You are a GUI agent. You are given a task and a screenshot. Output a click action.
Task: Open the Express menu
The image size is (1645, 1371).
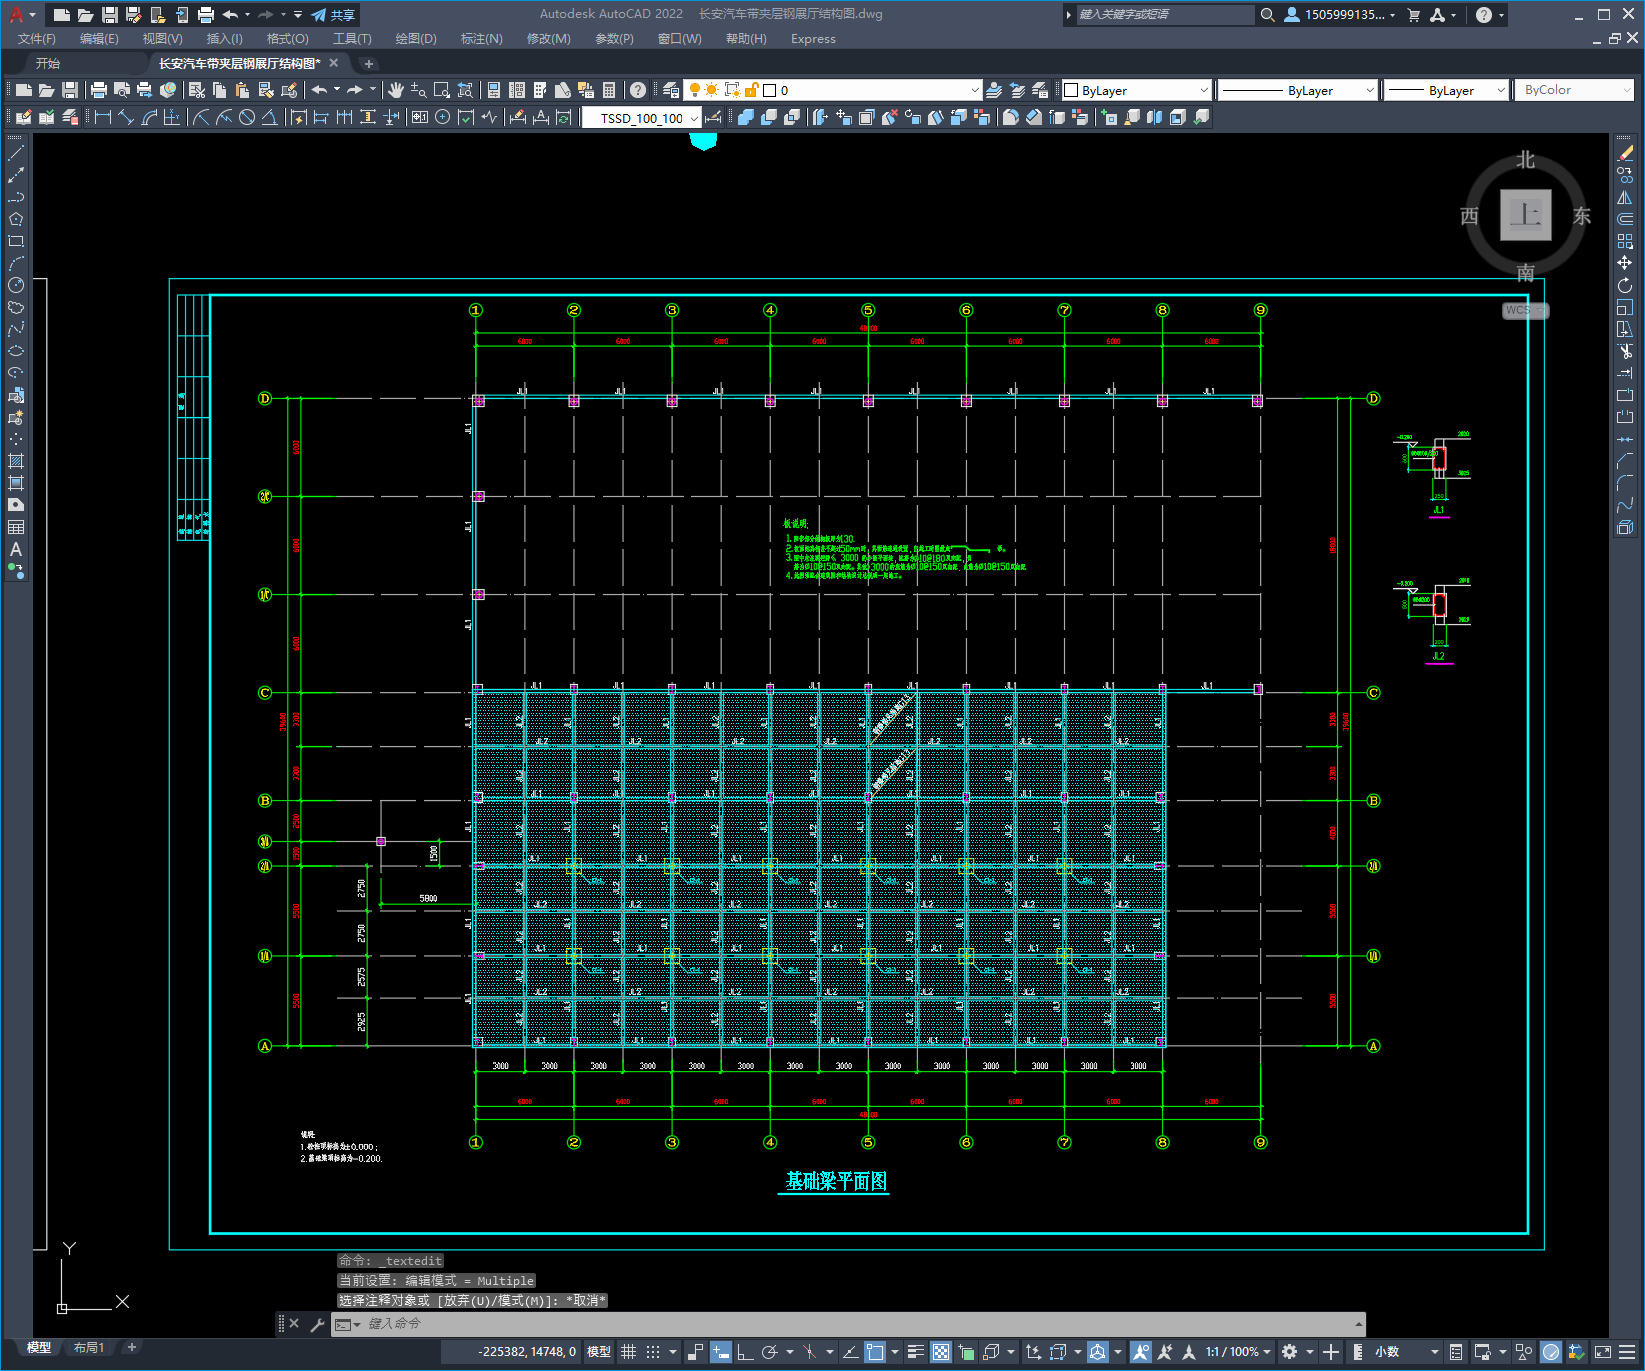tap(813, 39)
